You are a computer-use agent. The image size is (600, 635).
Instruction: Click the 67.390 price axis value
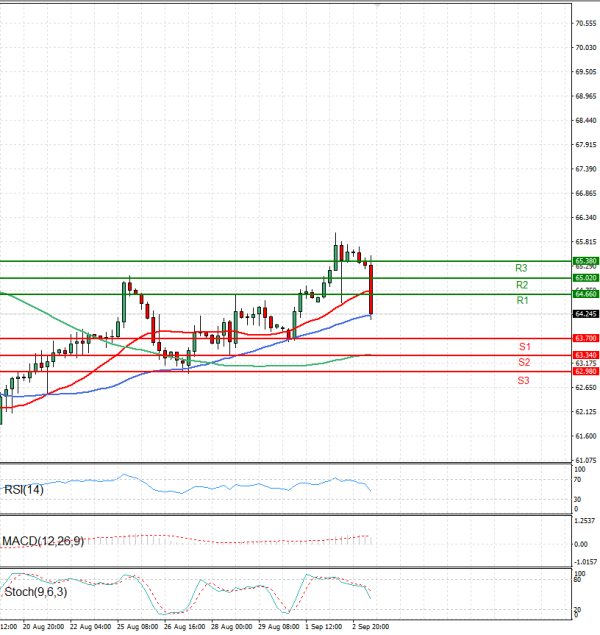586,169
